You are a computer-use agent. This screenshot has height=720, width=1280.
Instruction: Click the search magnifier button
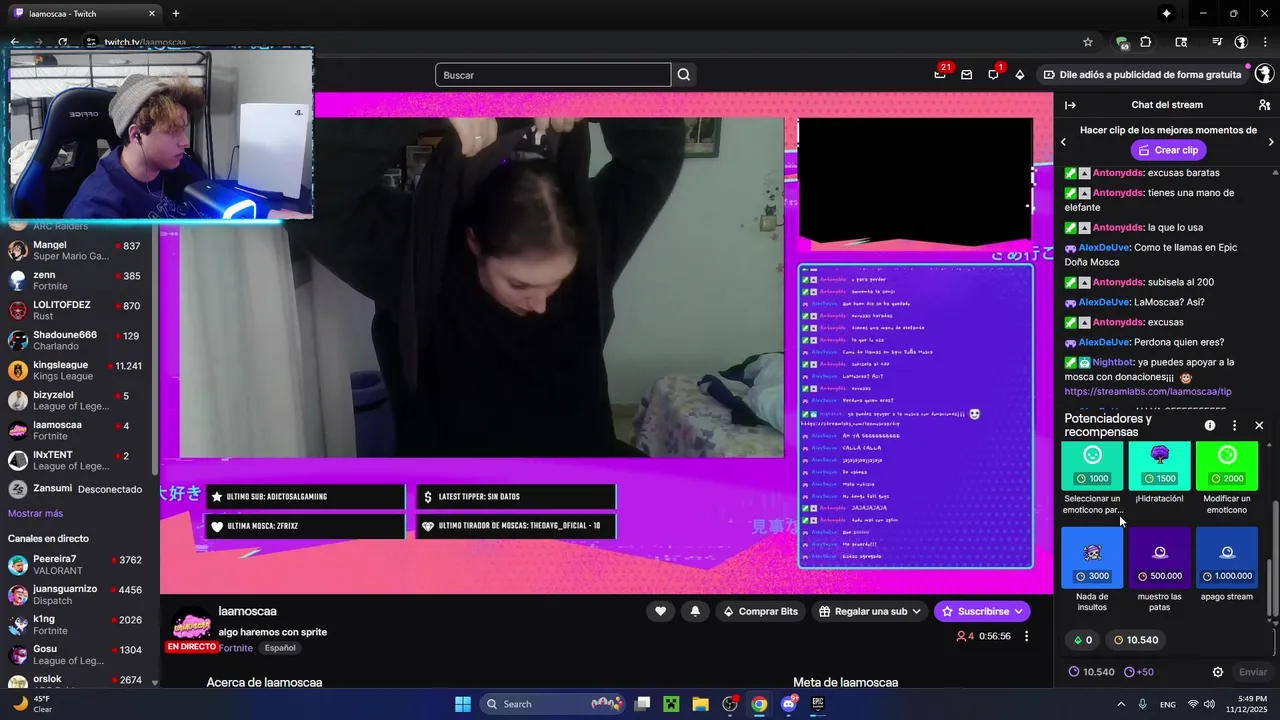click(684, 75)
